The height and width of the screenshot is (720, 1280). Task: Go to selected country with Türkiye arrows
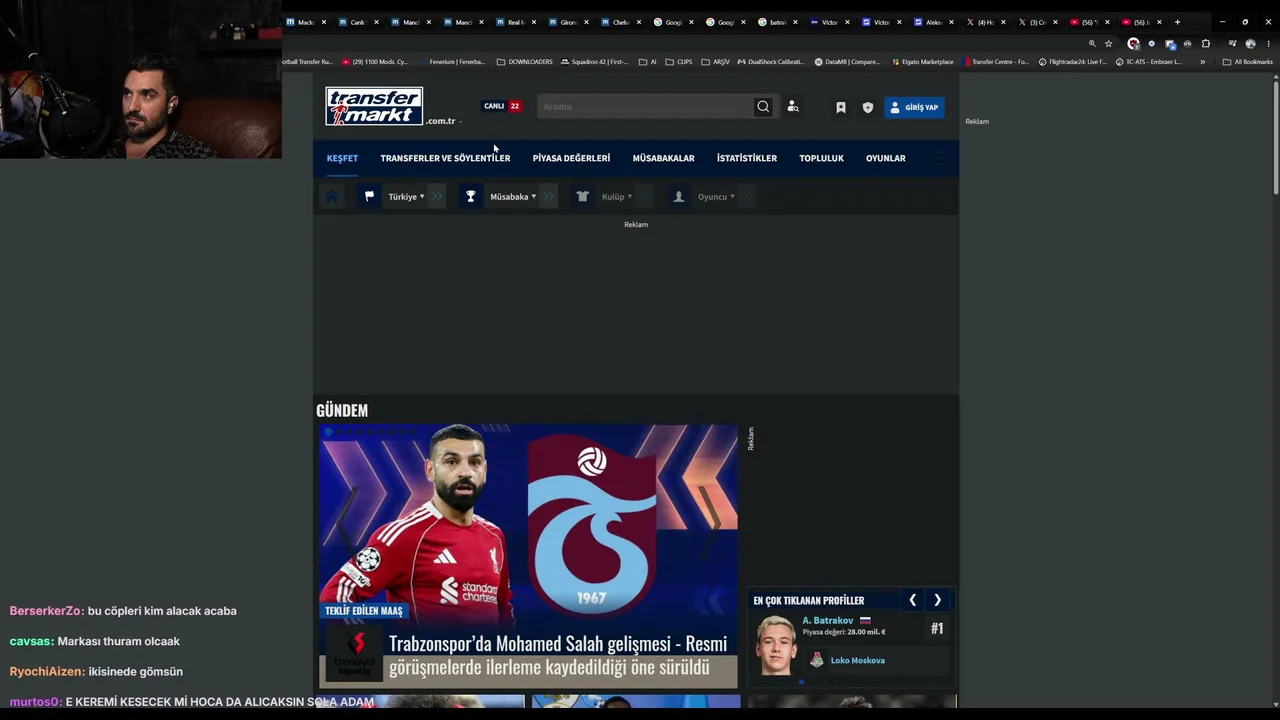[437, 197]
